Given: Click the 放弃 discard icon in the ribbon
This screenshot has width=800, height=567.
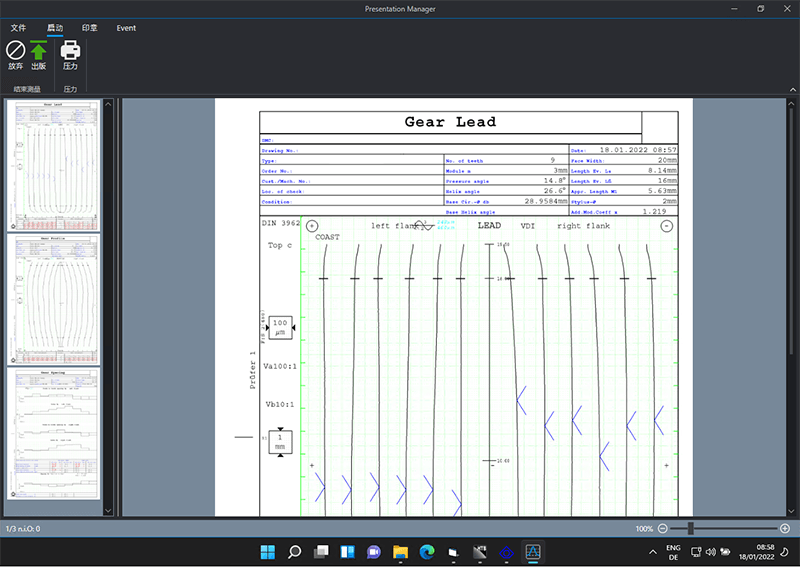Looking at the screenshot, I should [15, 51].
